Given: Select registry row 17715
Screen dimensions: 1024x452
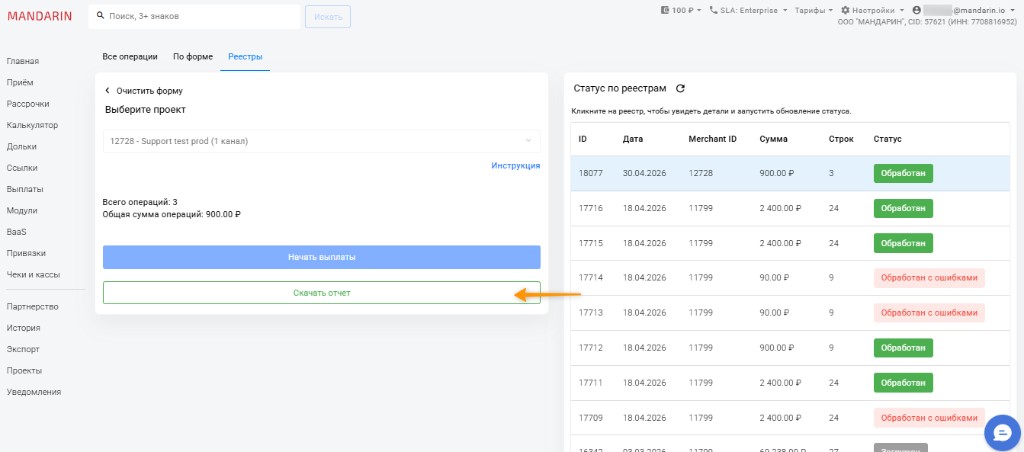Looking at the screenshot, I should click(x=790, y=243).
